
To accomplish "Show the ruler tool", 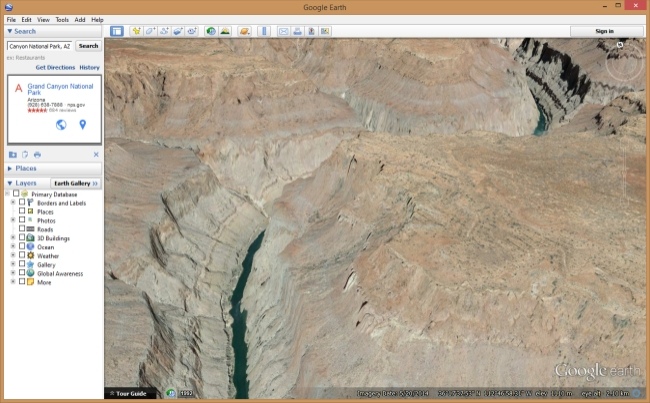I will point(264,31).
